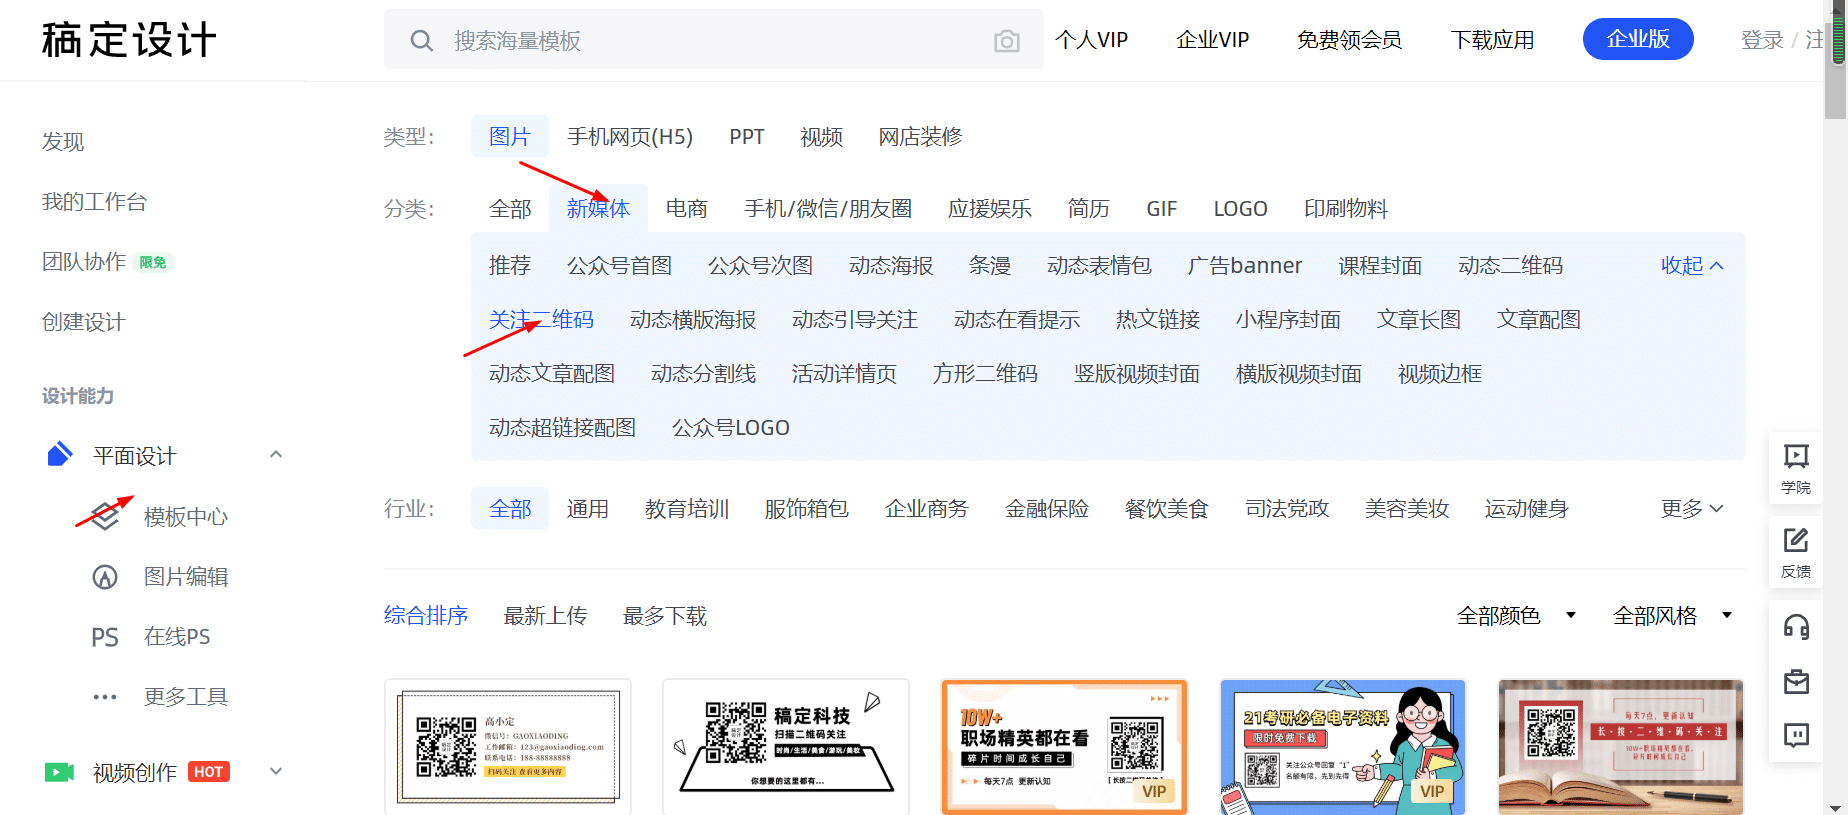Go to 我的工作台 in the sidebar
Screen dimensions: 1848x815
pos(94,202)
